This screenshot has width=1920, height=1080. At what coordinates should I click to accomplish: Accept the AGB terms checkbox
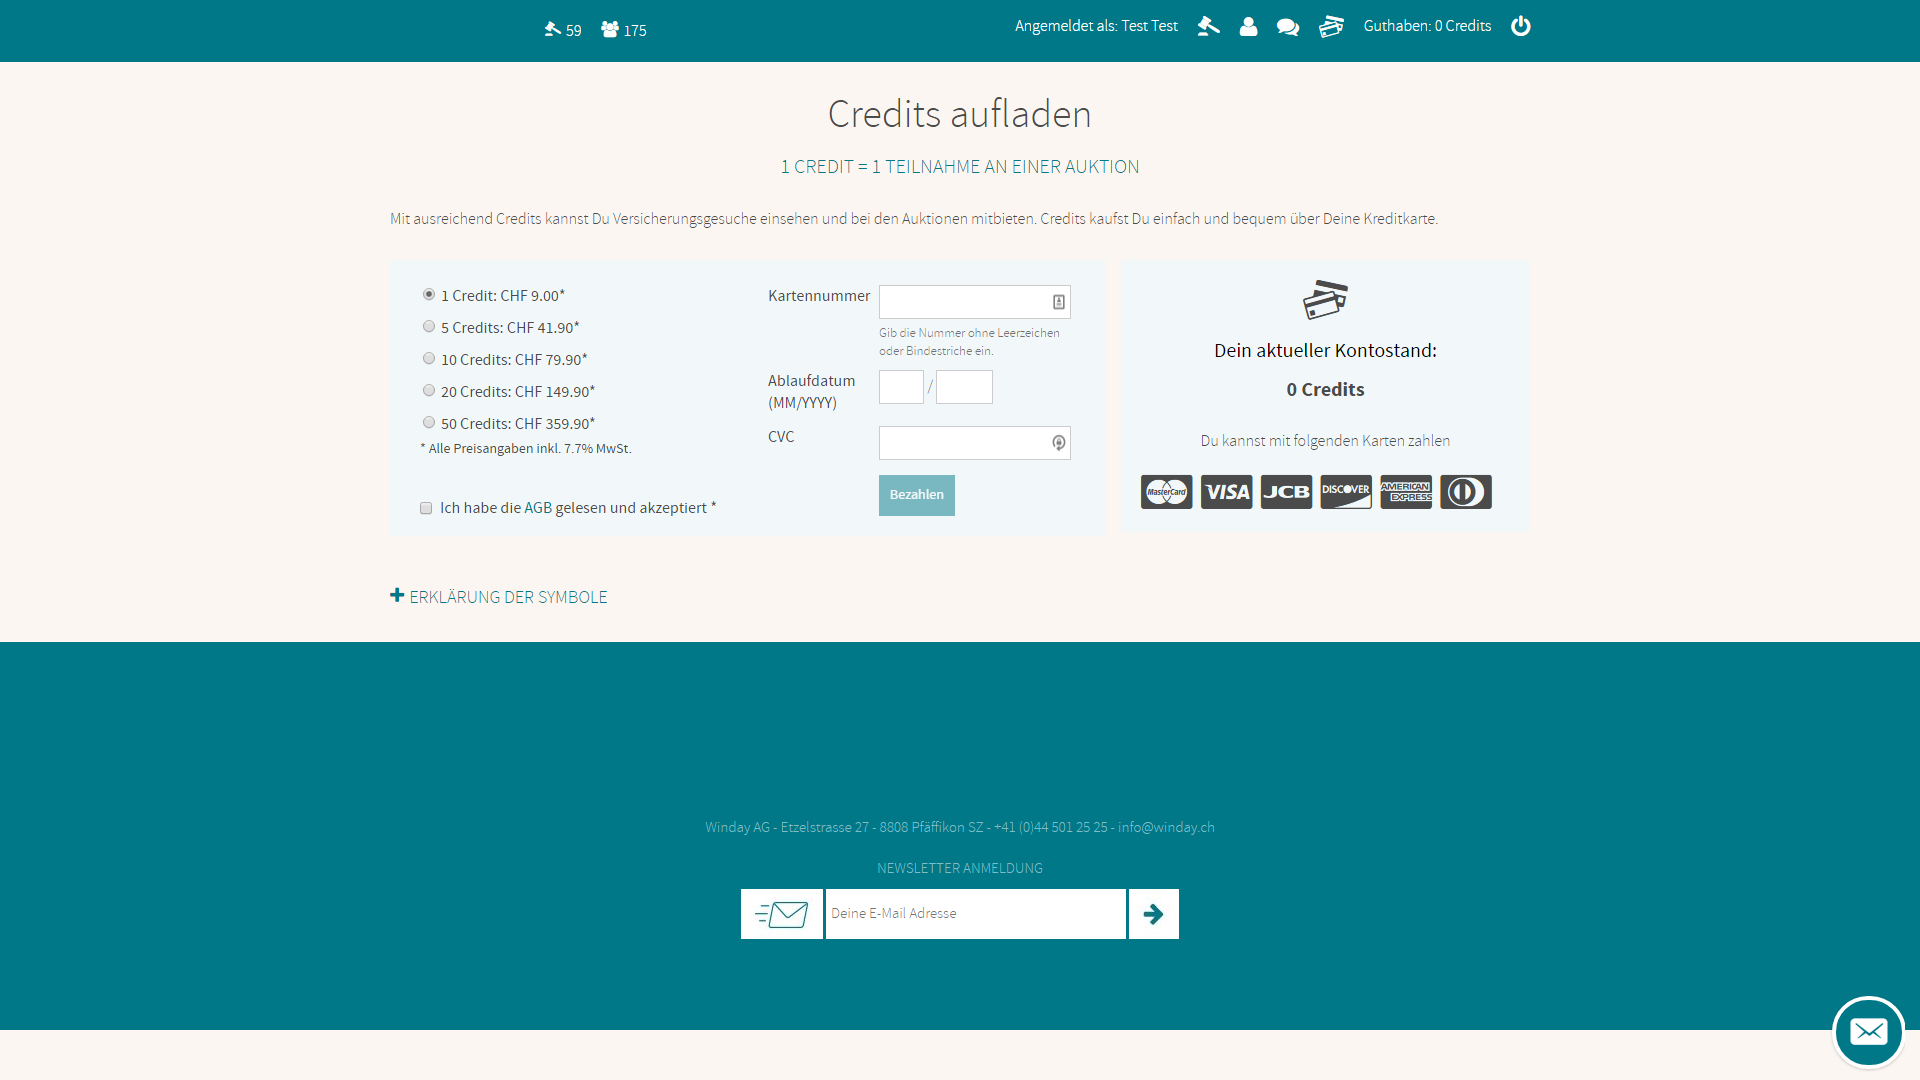tap(426, 508)
